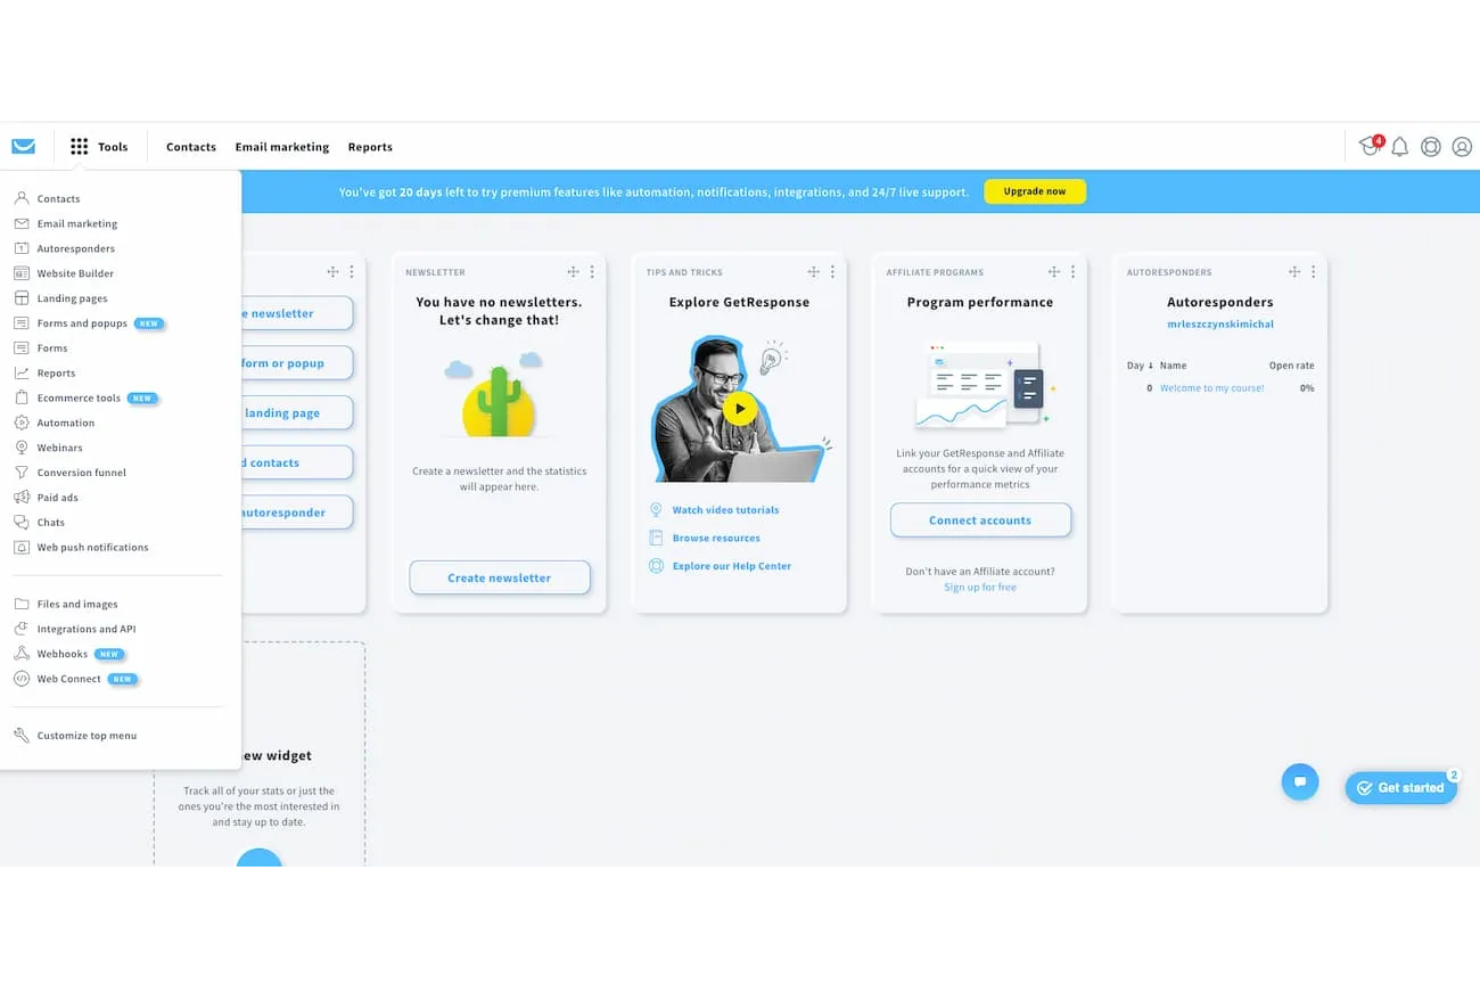Open the kebab menu on the Newsletter widget
This screenshot has height=987, width=1480.
tap(592, 271)
